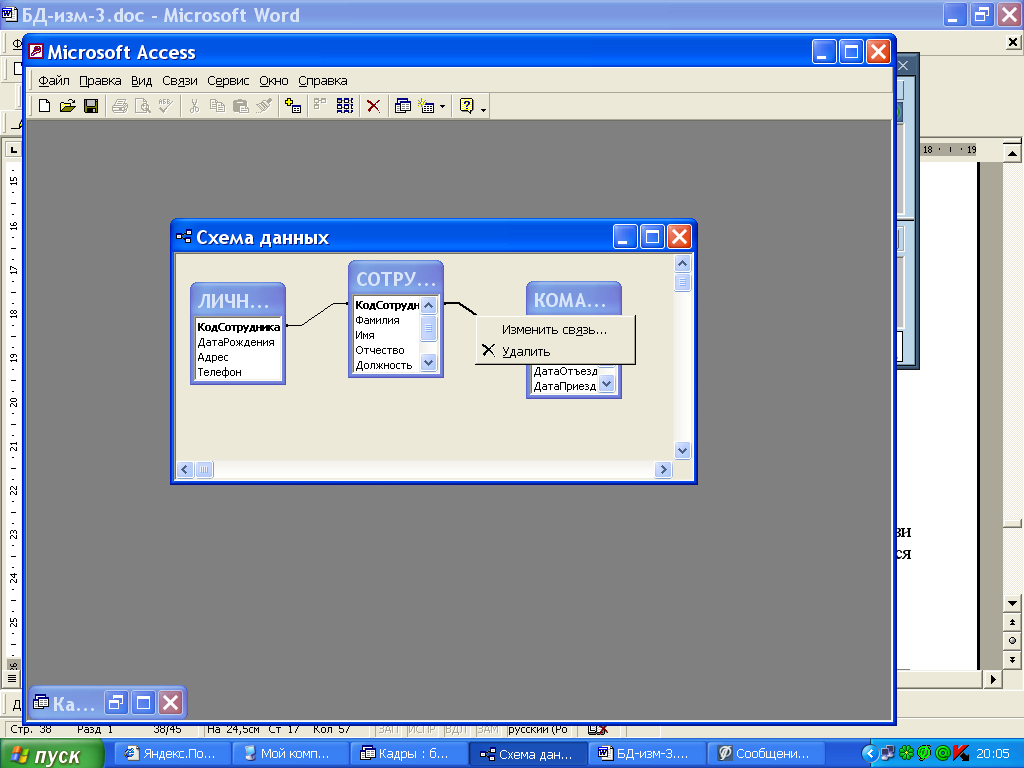Click the Show All Relationships icon
The height and width of the screenshot is (768, 1024).
coord(345,106)
